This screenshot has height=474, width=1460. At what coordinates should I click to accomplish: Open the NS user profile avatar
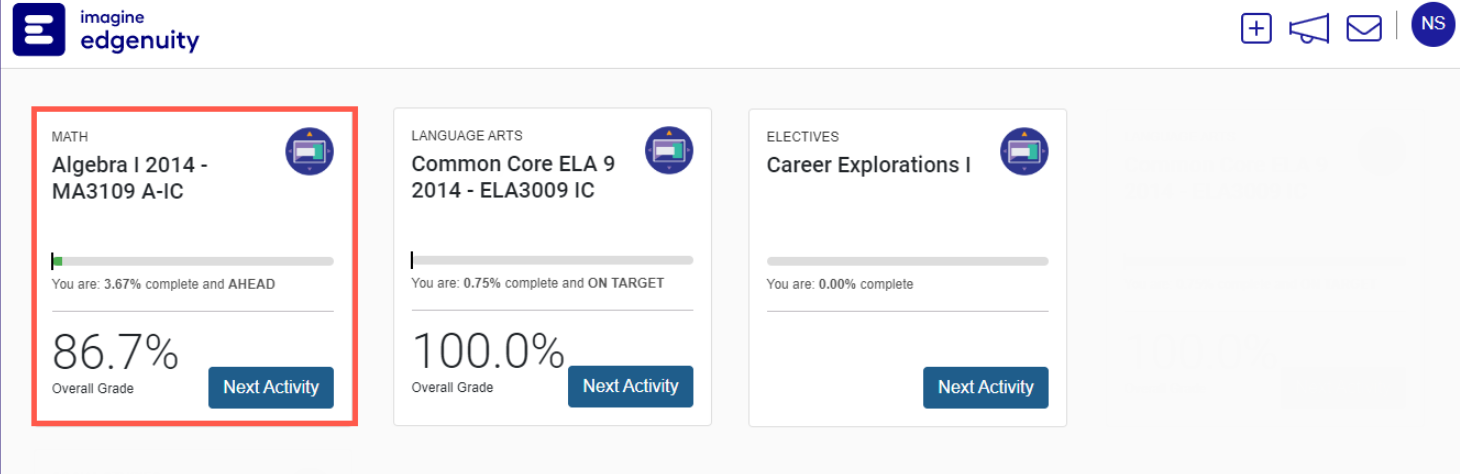1433,24
